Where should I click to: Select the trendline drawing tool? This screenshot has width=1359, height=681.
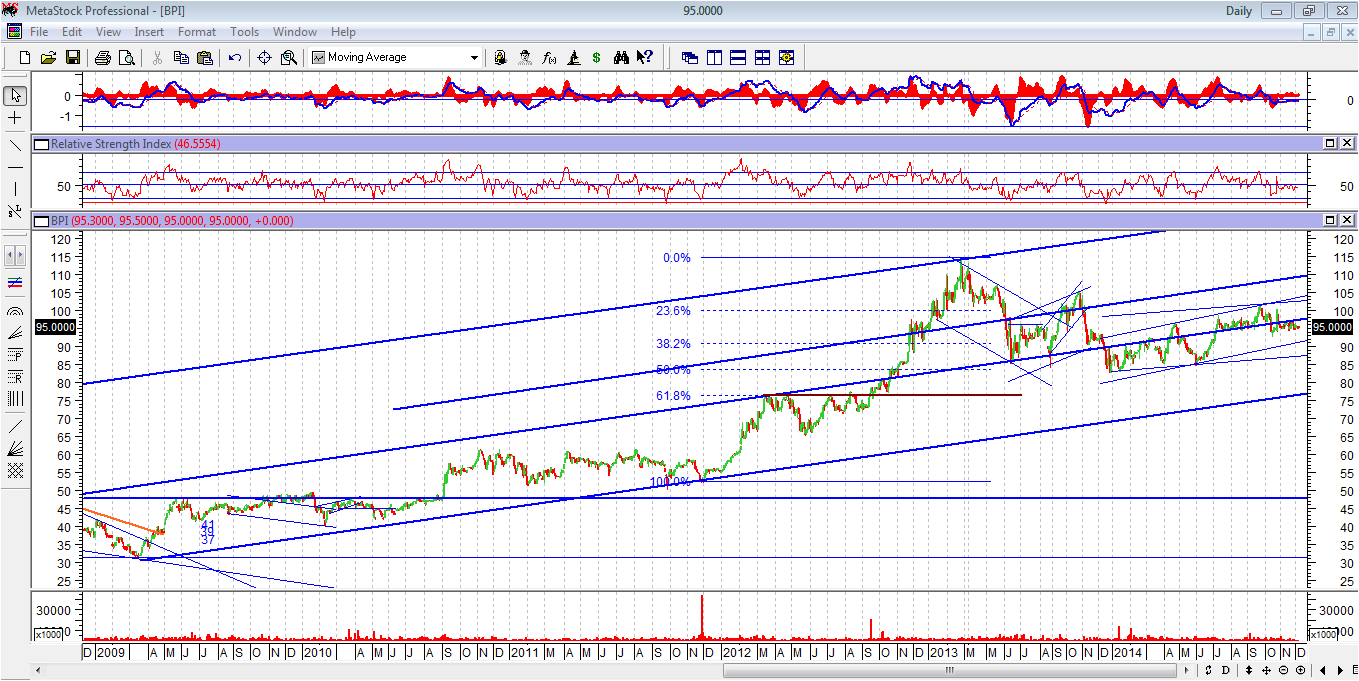tap(12, 144)
